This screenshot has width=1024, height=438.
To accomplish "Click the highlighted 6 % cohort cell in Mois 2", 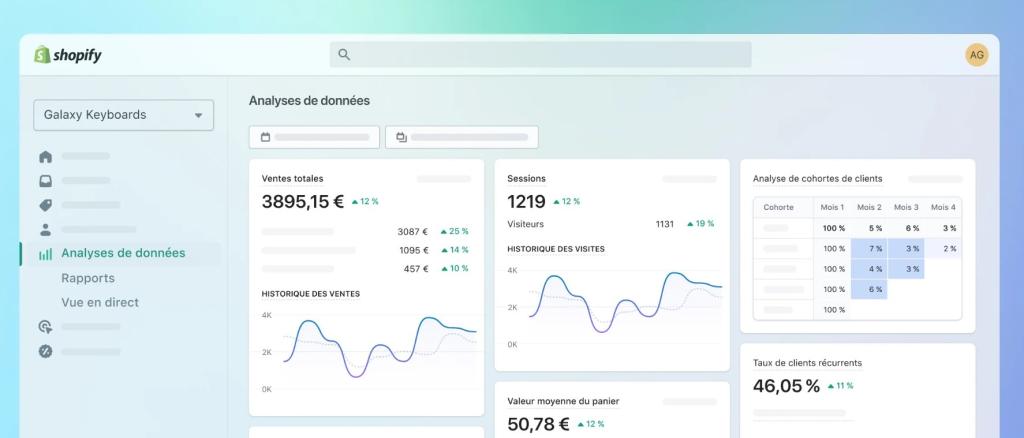I will coord(869,289).
